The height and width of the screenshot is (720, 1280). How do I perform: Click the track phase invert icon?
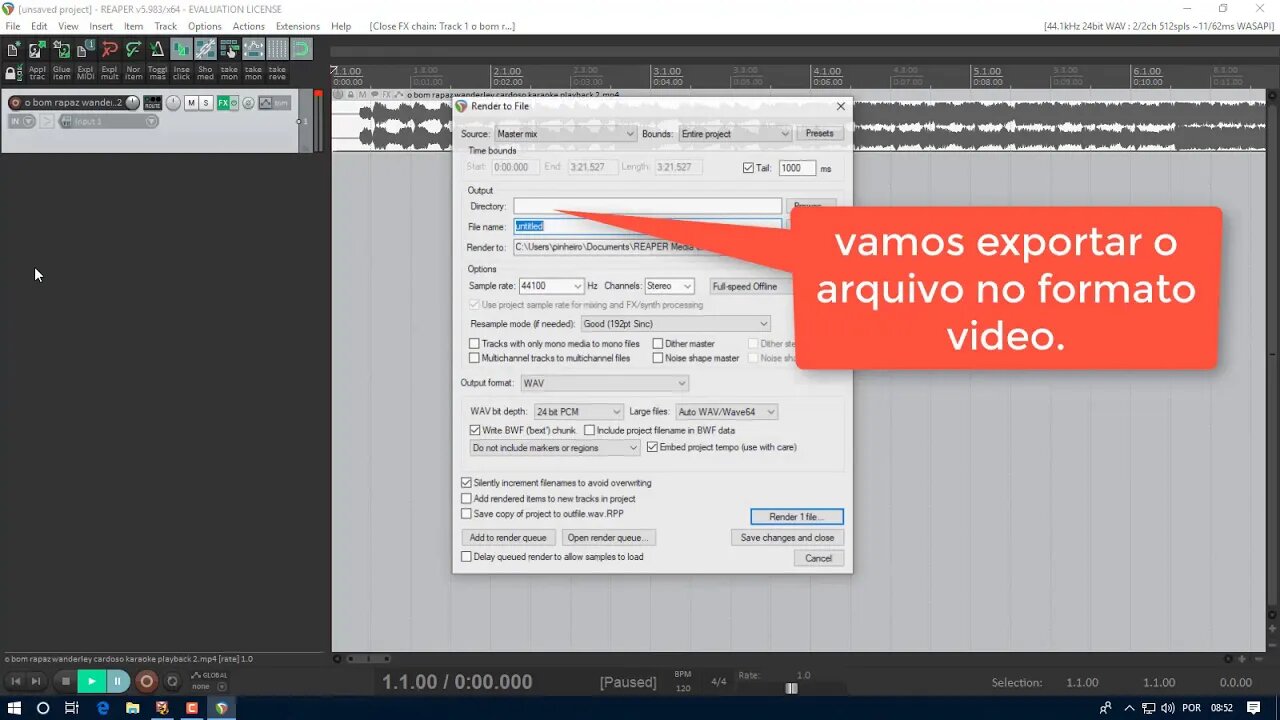[x=248, y=103]
